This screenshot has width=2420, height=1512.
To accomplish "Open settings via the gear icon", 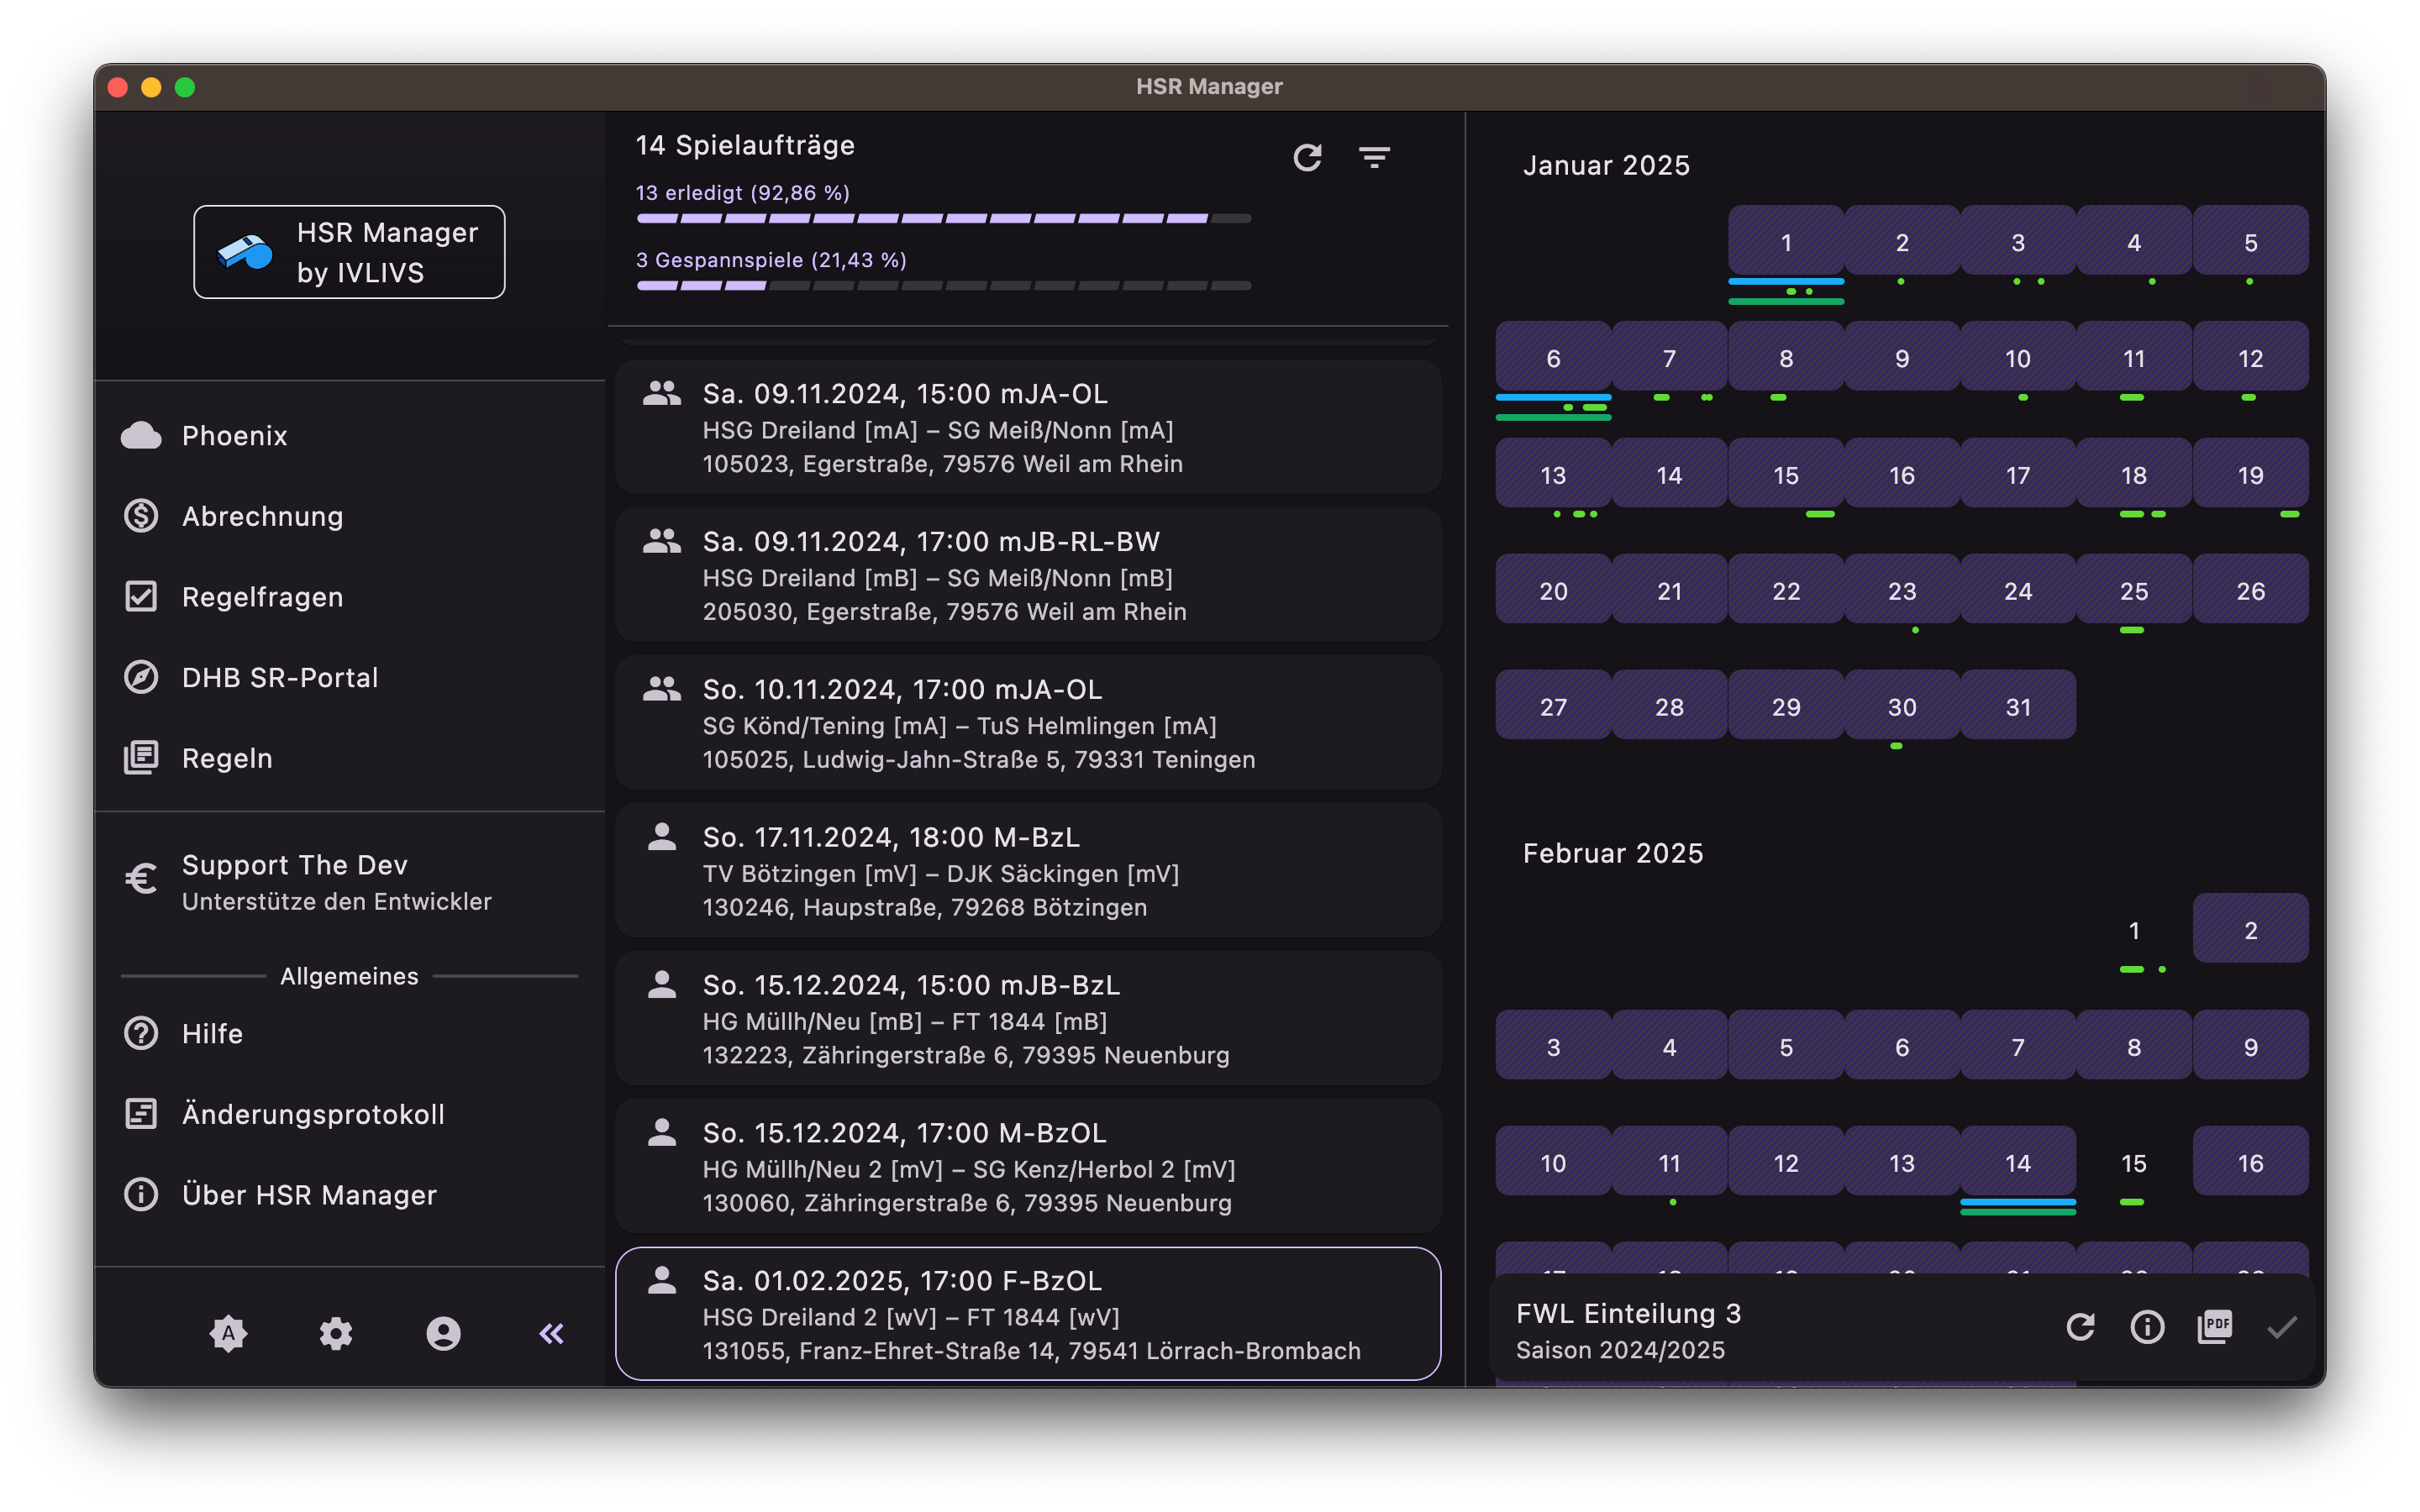I will pos(336,1333).
